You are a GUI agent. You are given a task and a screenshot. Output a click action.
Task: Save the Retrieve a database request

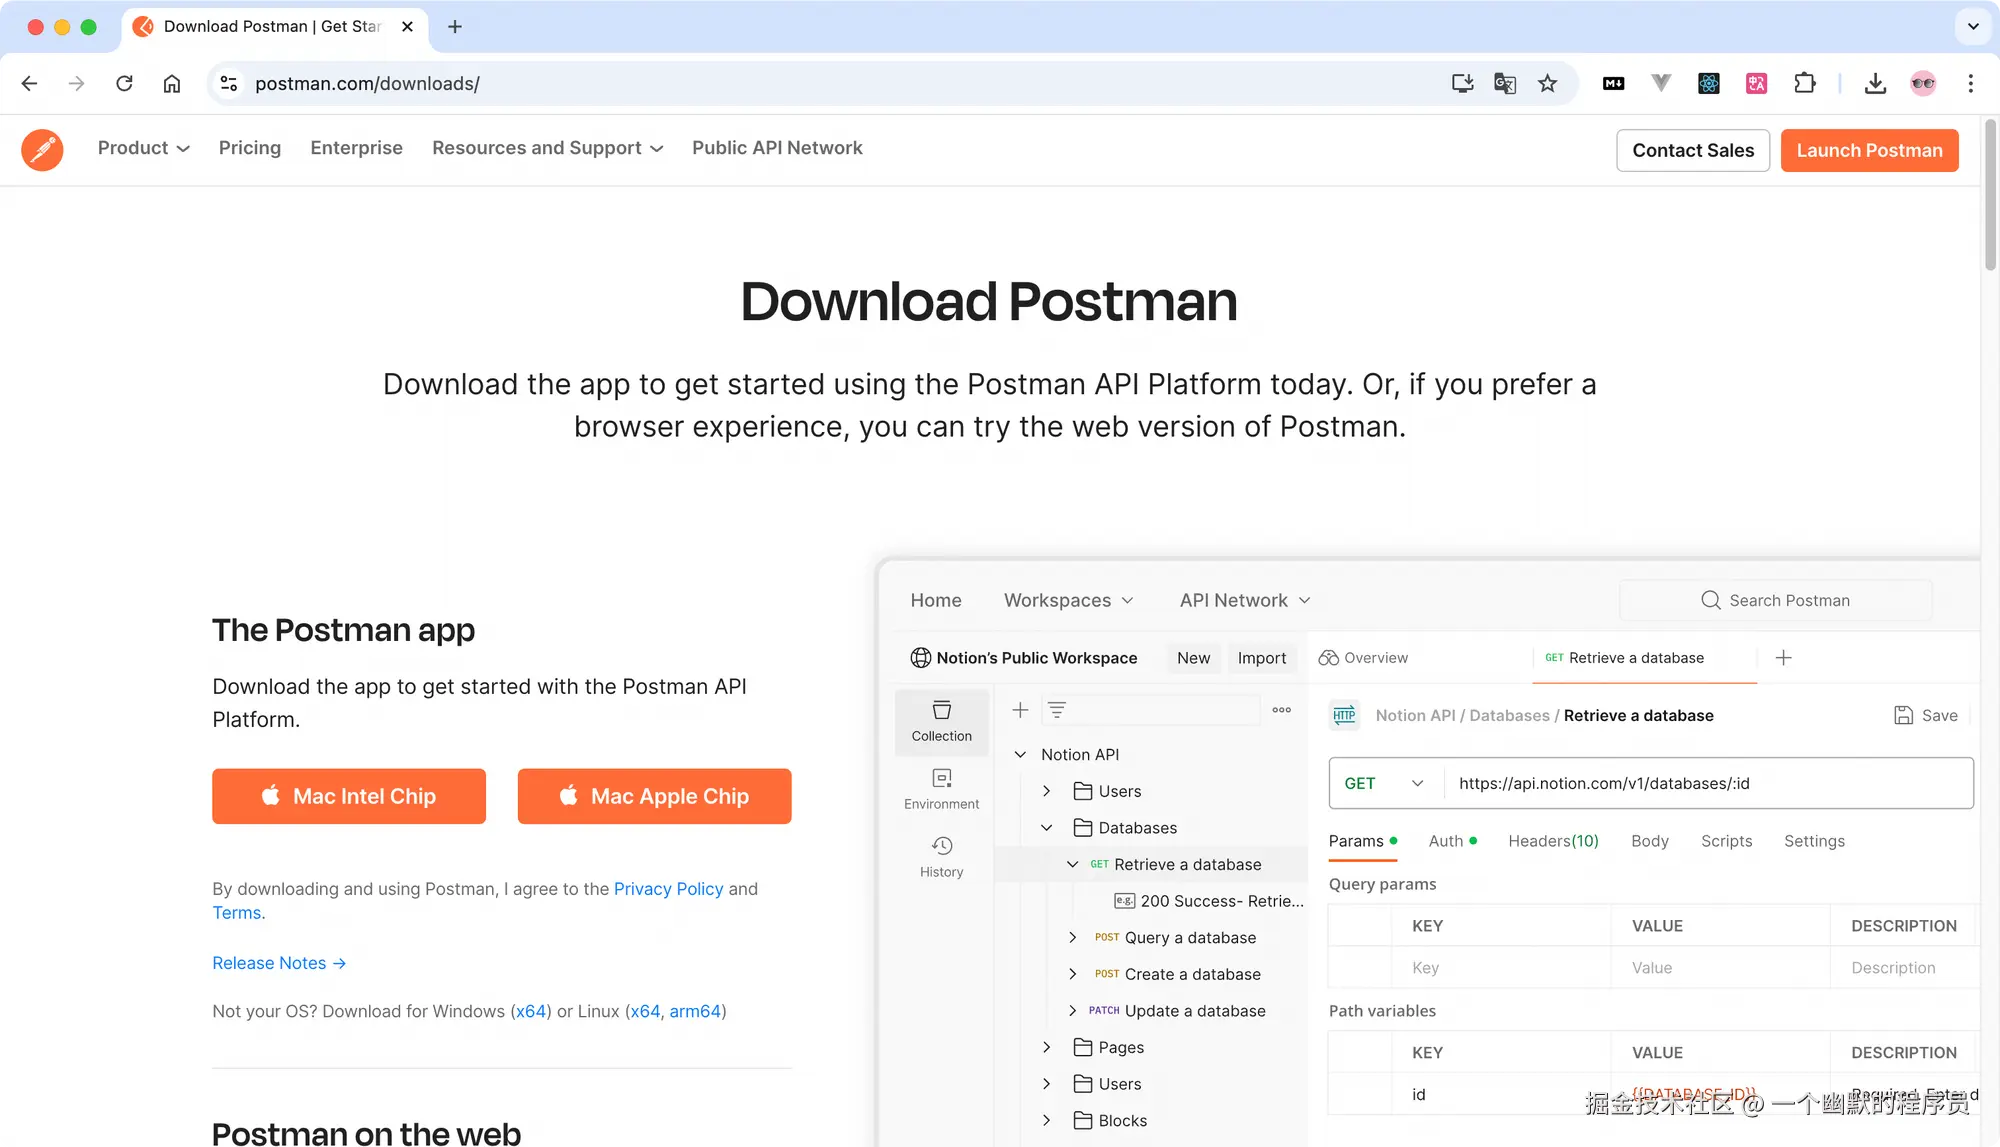(1925, 715)
